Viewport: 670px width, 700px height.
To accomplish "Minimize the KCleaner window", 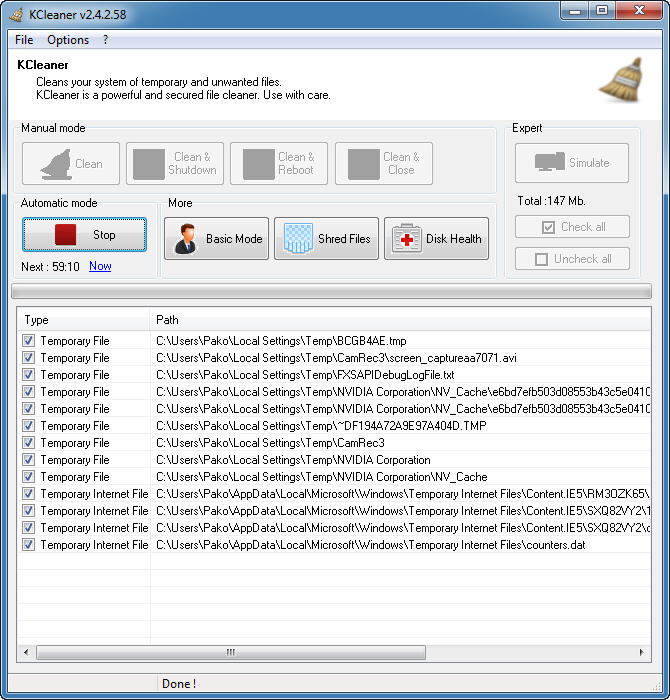I will (x=575, y=10).
